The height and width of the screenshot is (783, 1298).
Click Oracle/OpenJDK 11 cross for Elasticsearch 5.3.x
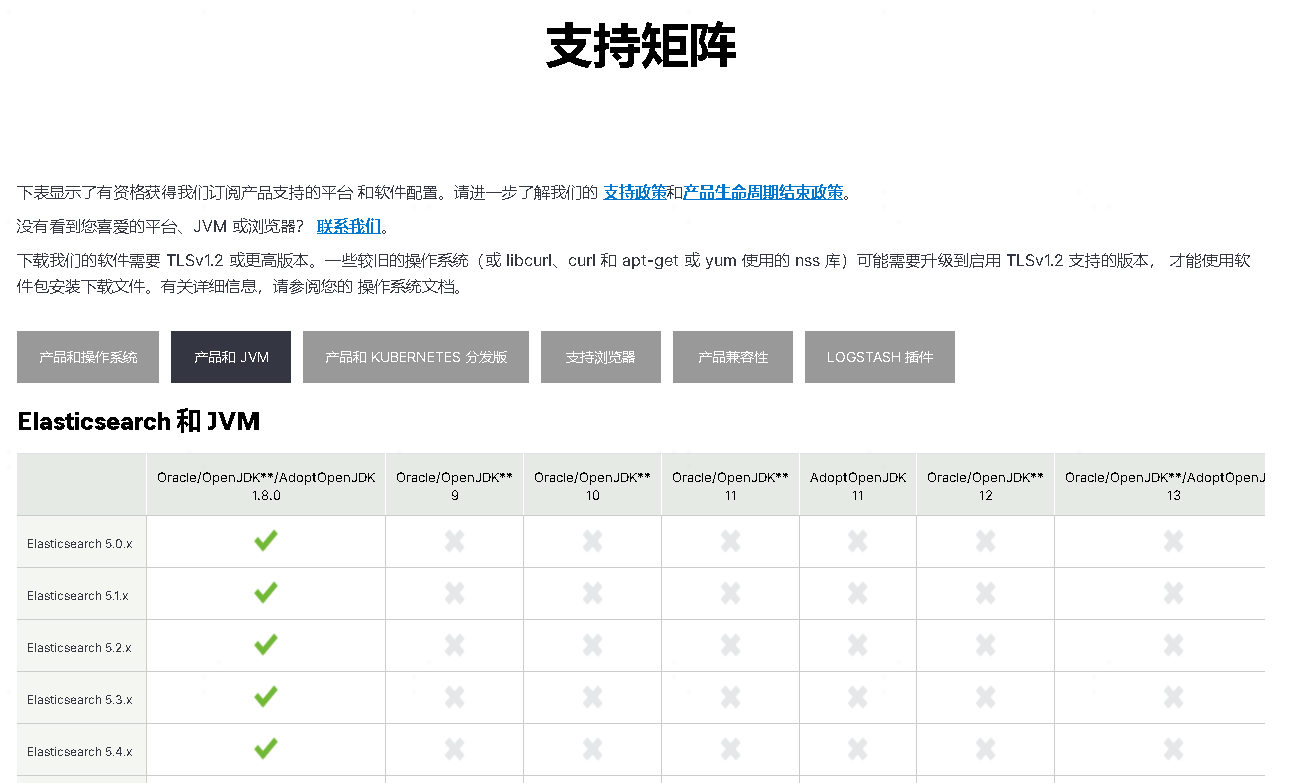coord(731,697)
